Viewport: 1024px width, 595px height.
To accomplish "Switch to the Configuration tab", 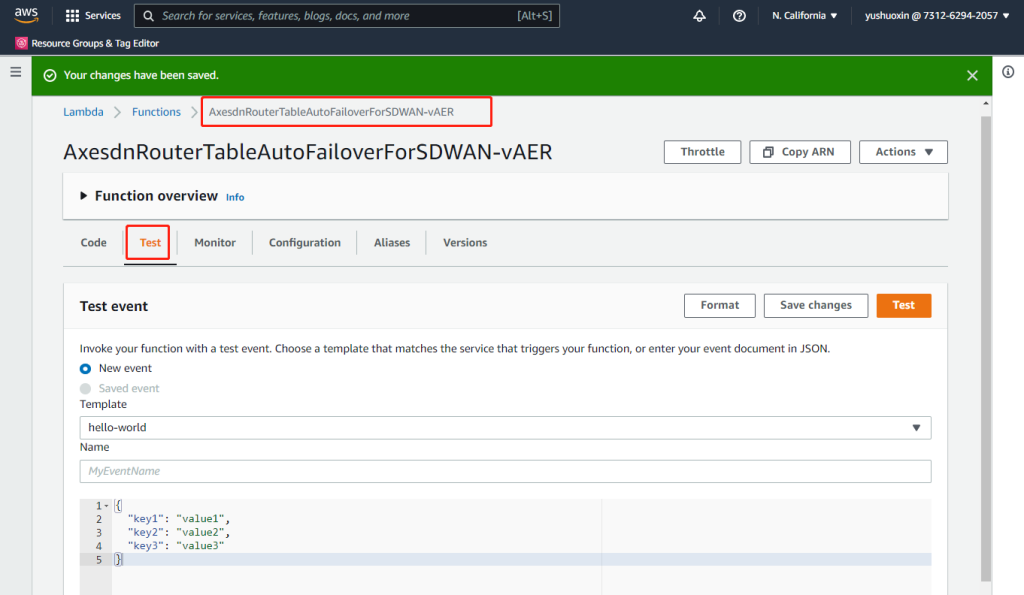I will pyautogui.click(x=305, y=243).
